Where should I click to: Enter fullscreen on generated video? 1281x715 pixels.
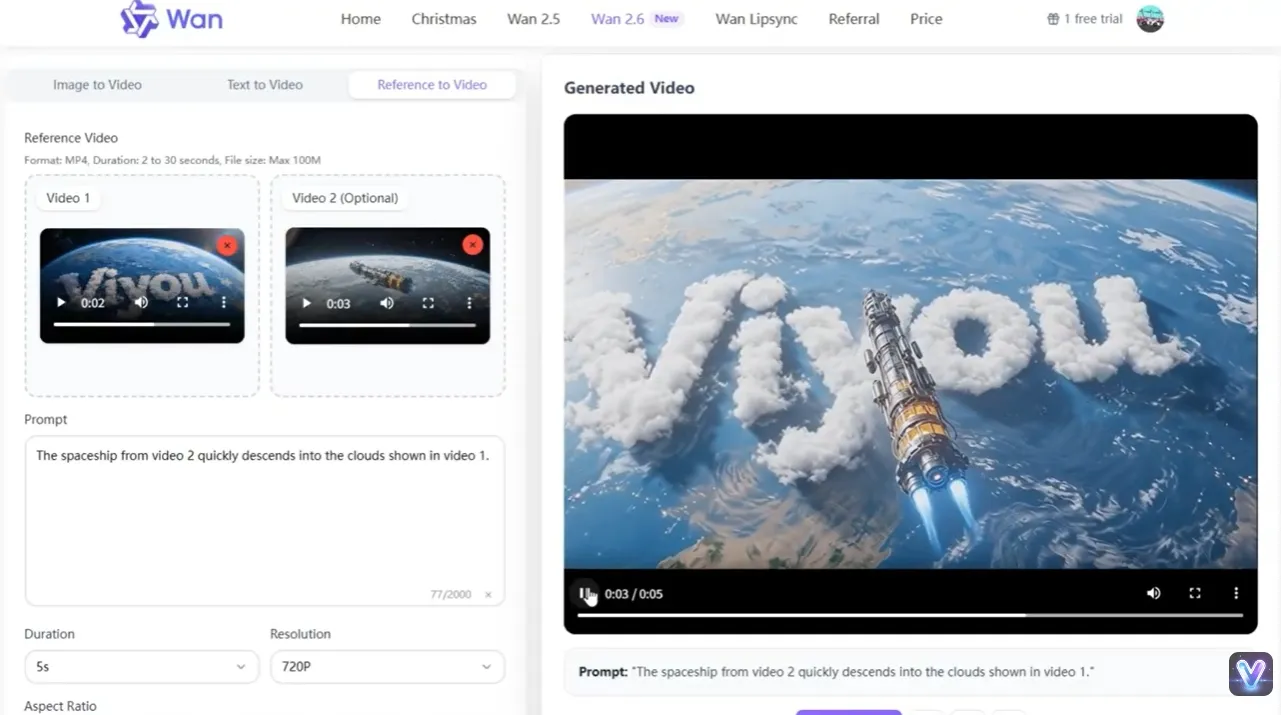(x=1194, y=593)
